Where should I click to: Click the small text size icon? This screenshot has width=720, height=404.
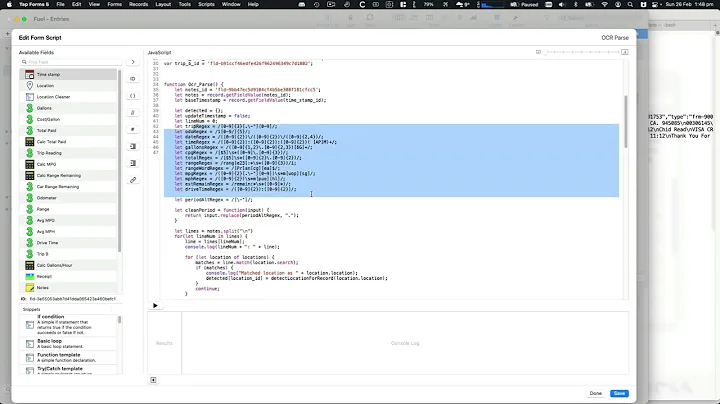(538, 52)
